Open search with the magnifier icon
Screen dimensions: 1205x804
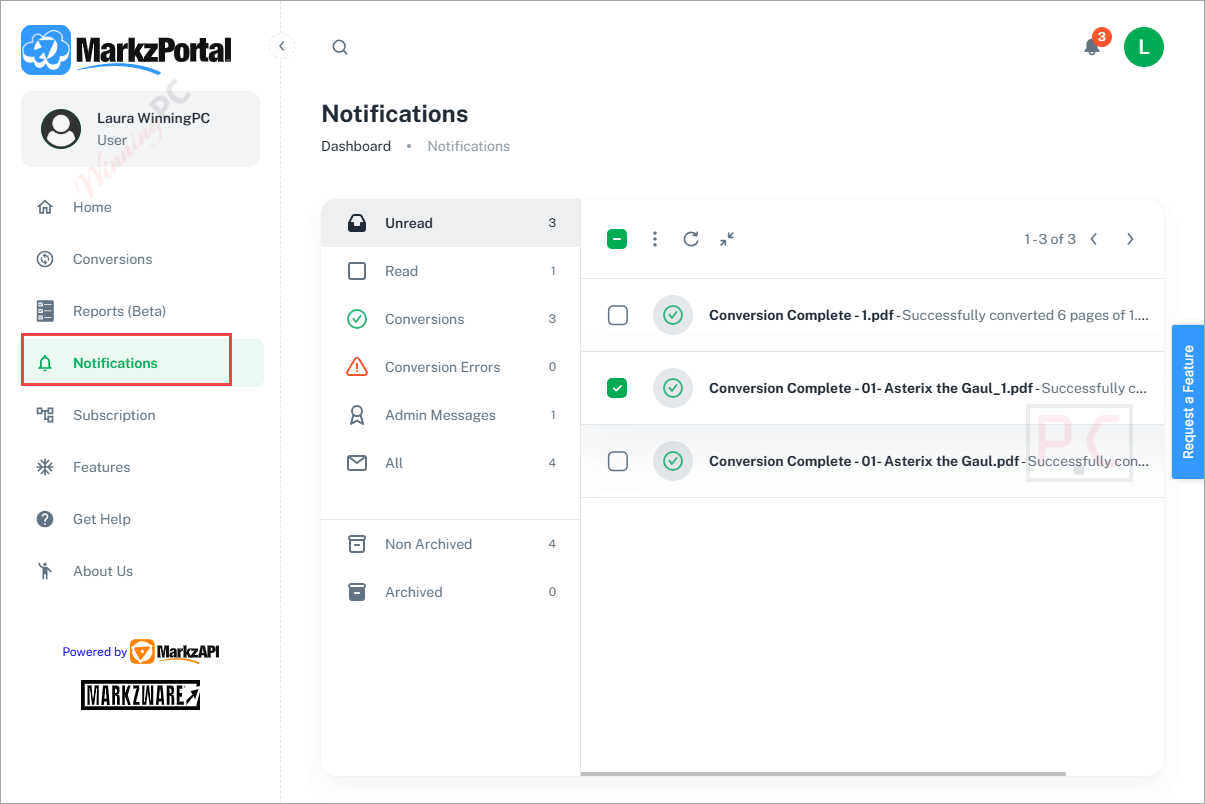coord(340,47)
